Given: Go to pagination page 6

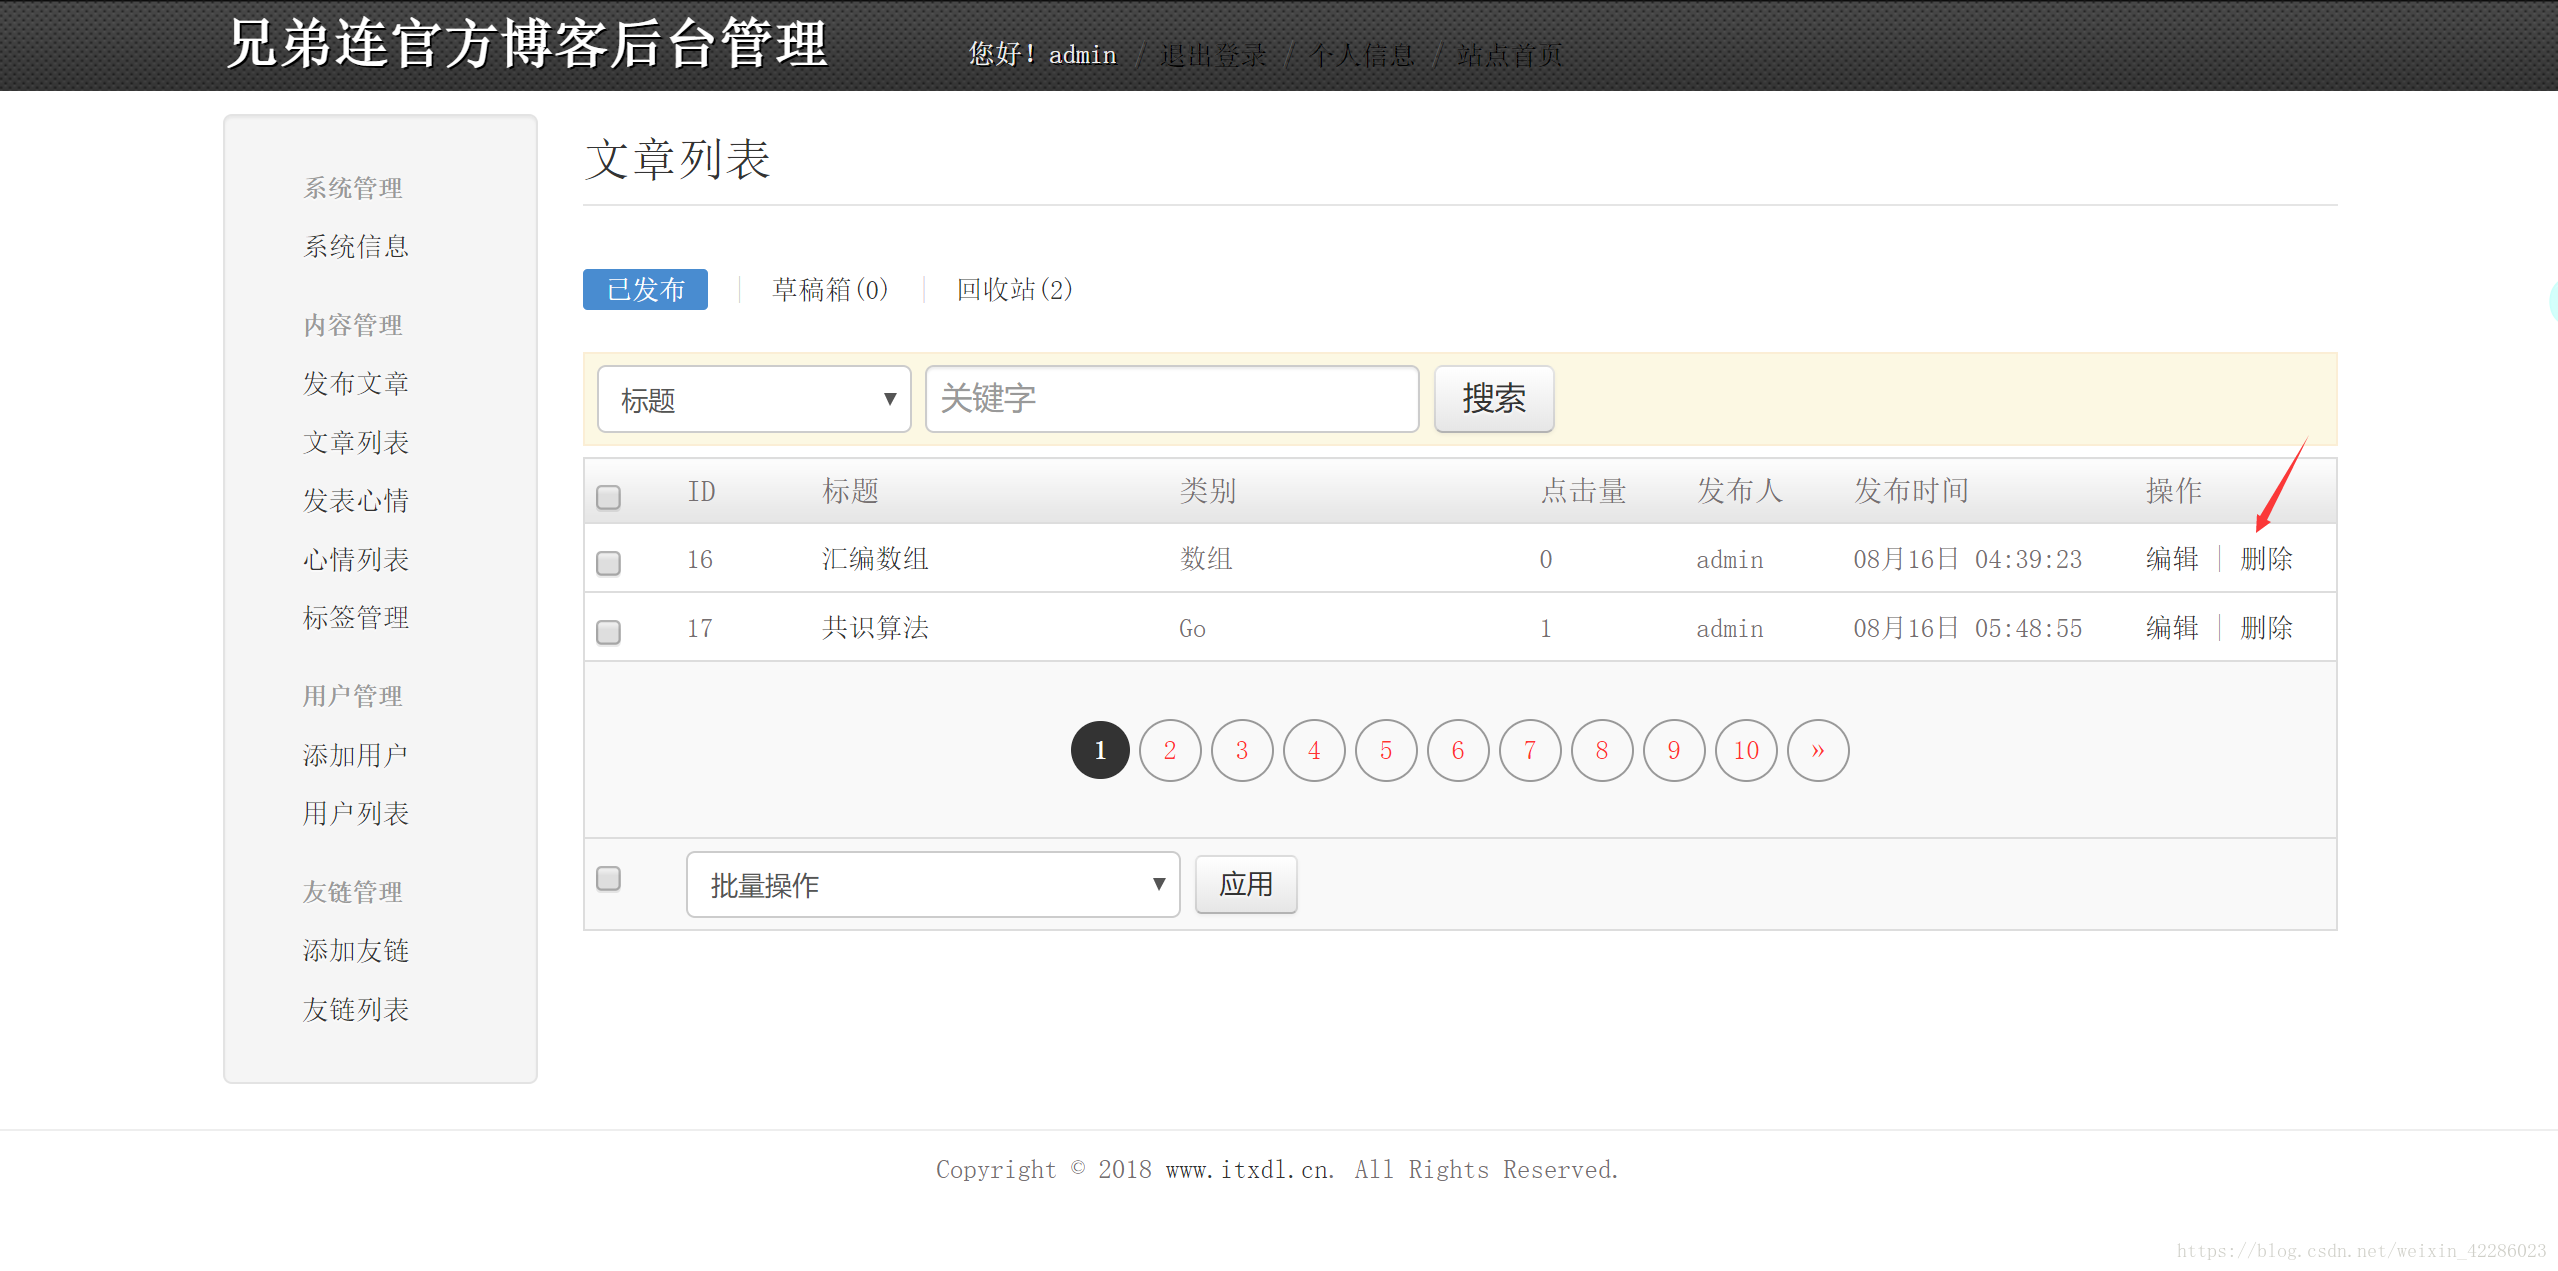Looking at the screenshot, I should 1458,750.
